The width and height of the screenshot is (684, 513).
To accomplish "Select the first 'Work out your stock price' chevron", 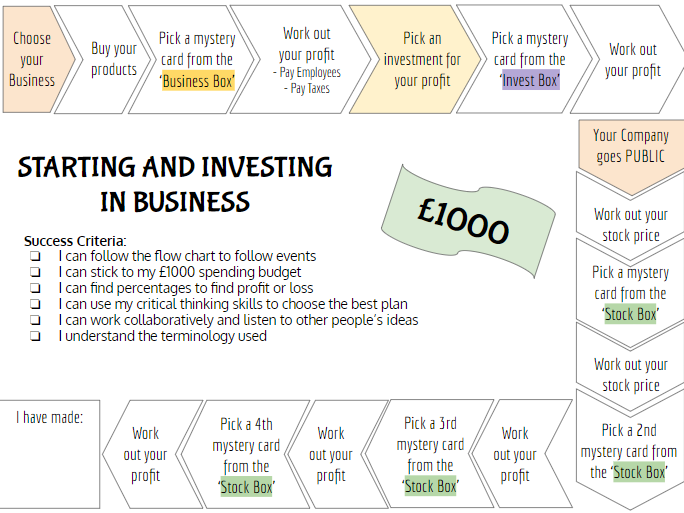I will 631,218.
